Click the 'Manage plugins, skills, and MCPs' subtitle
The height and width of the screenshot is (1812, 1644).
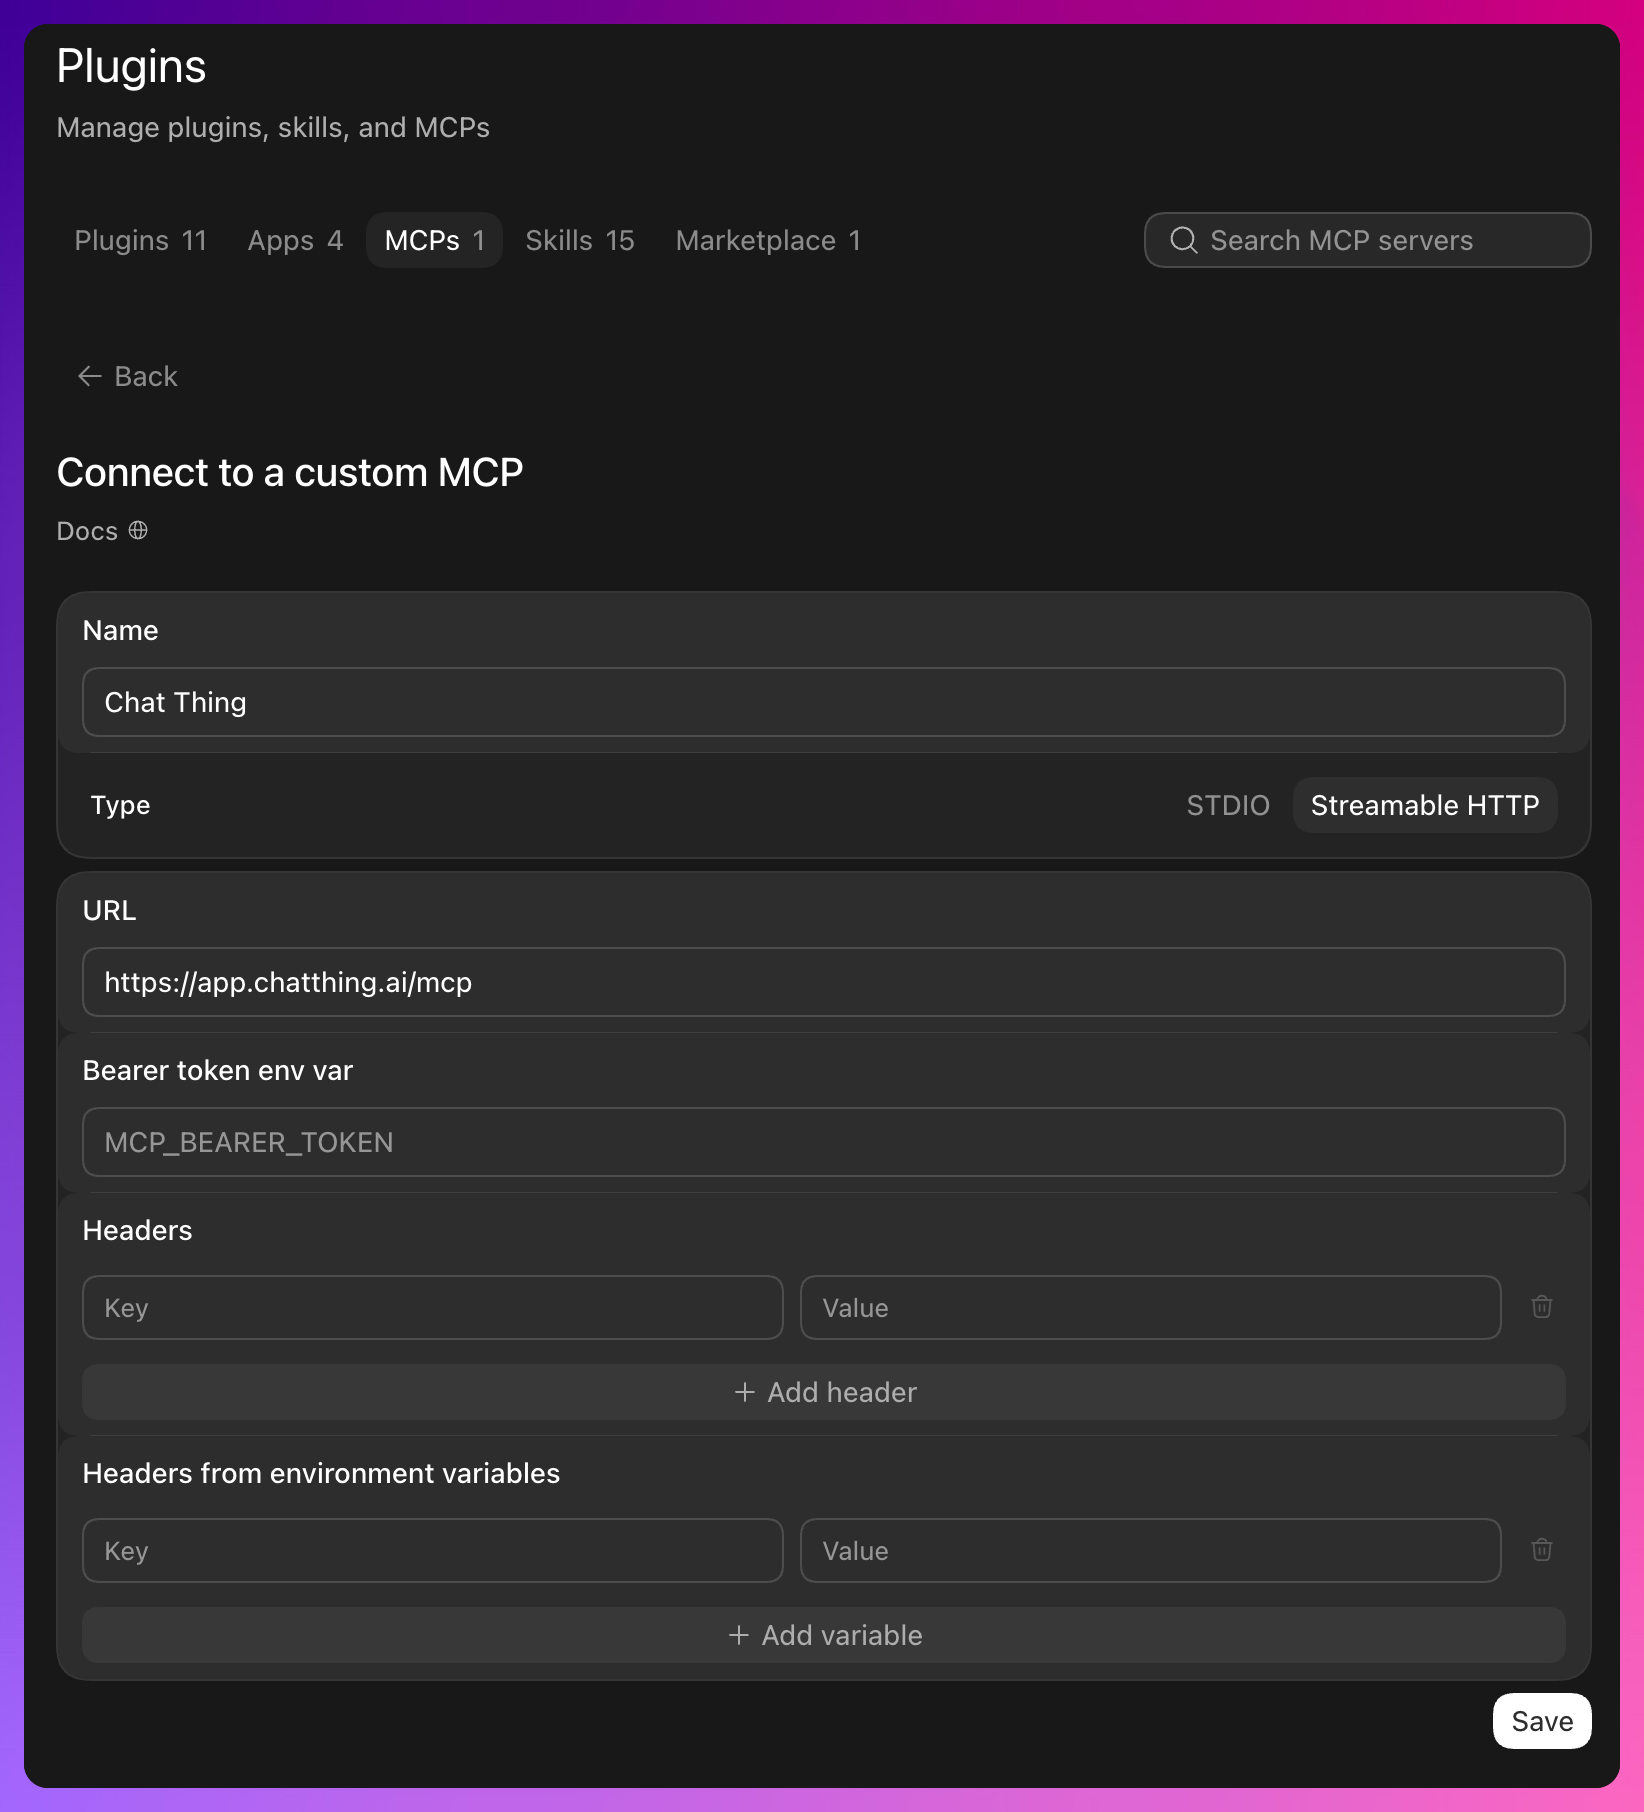(273, 127)
